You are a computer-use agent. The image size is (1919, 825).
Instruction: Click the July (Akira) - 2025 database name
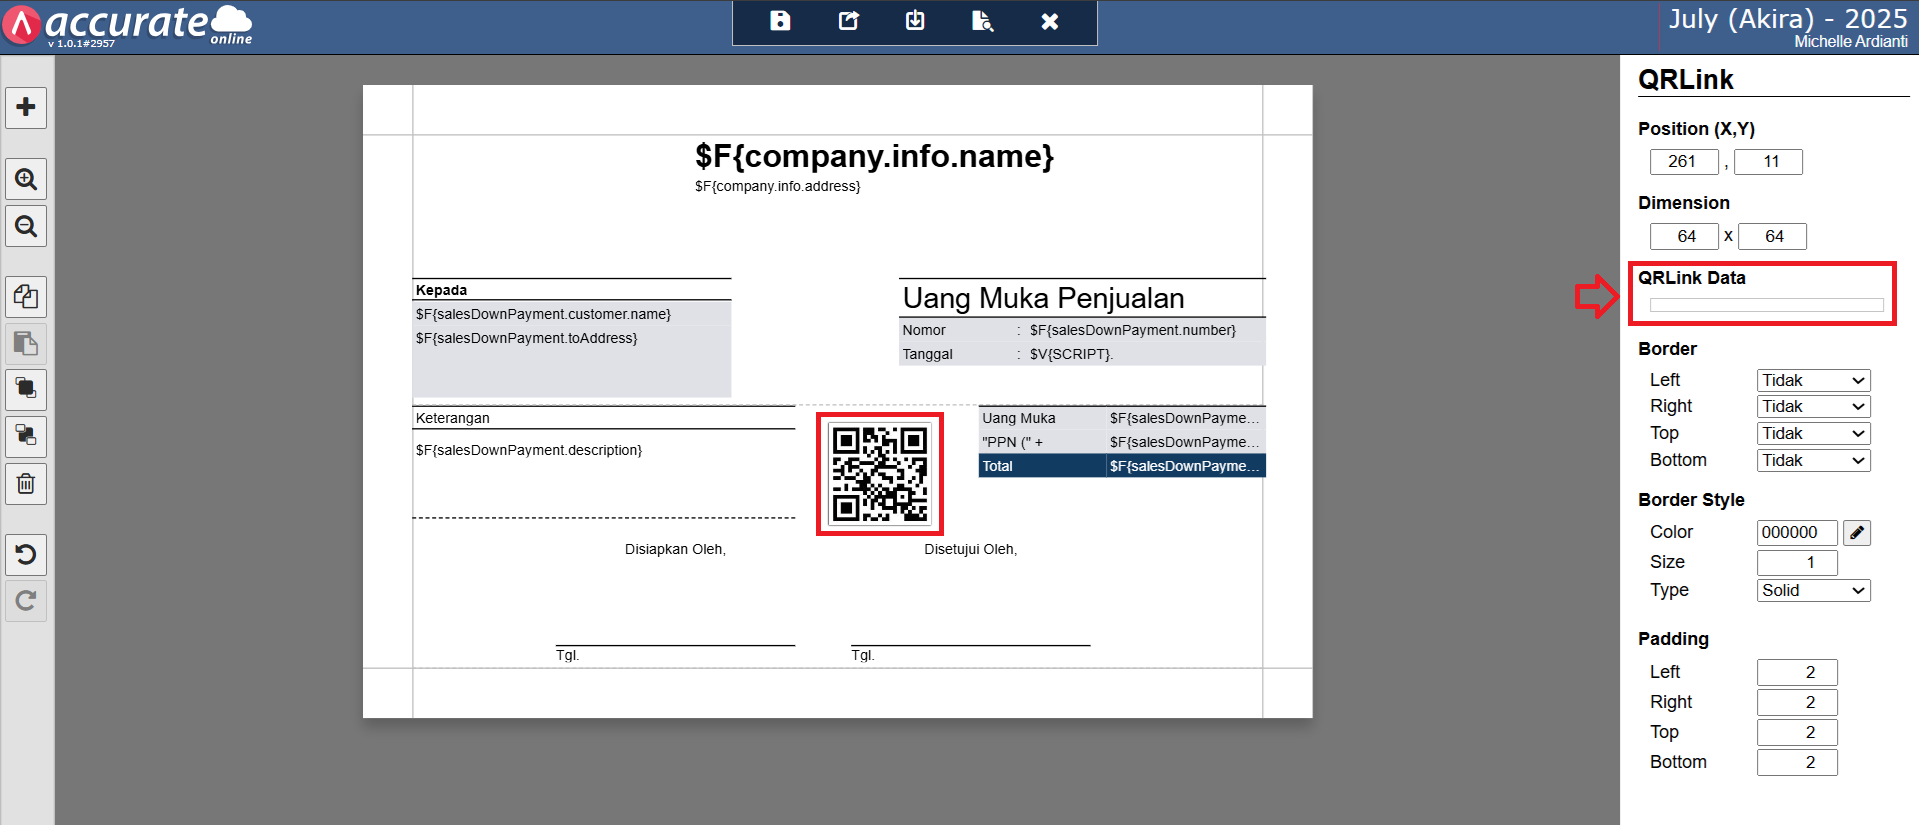pos(1788,18)
